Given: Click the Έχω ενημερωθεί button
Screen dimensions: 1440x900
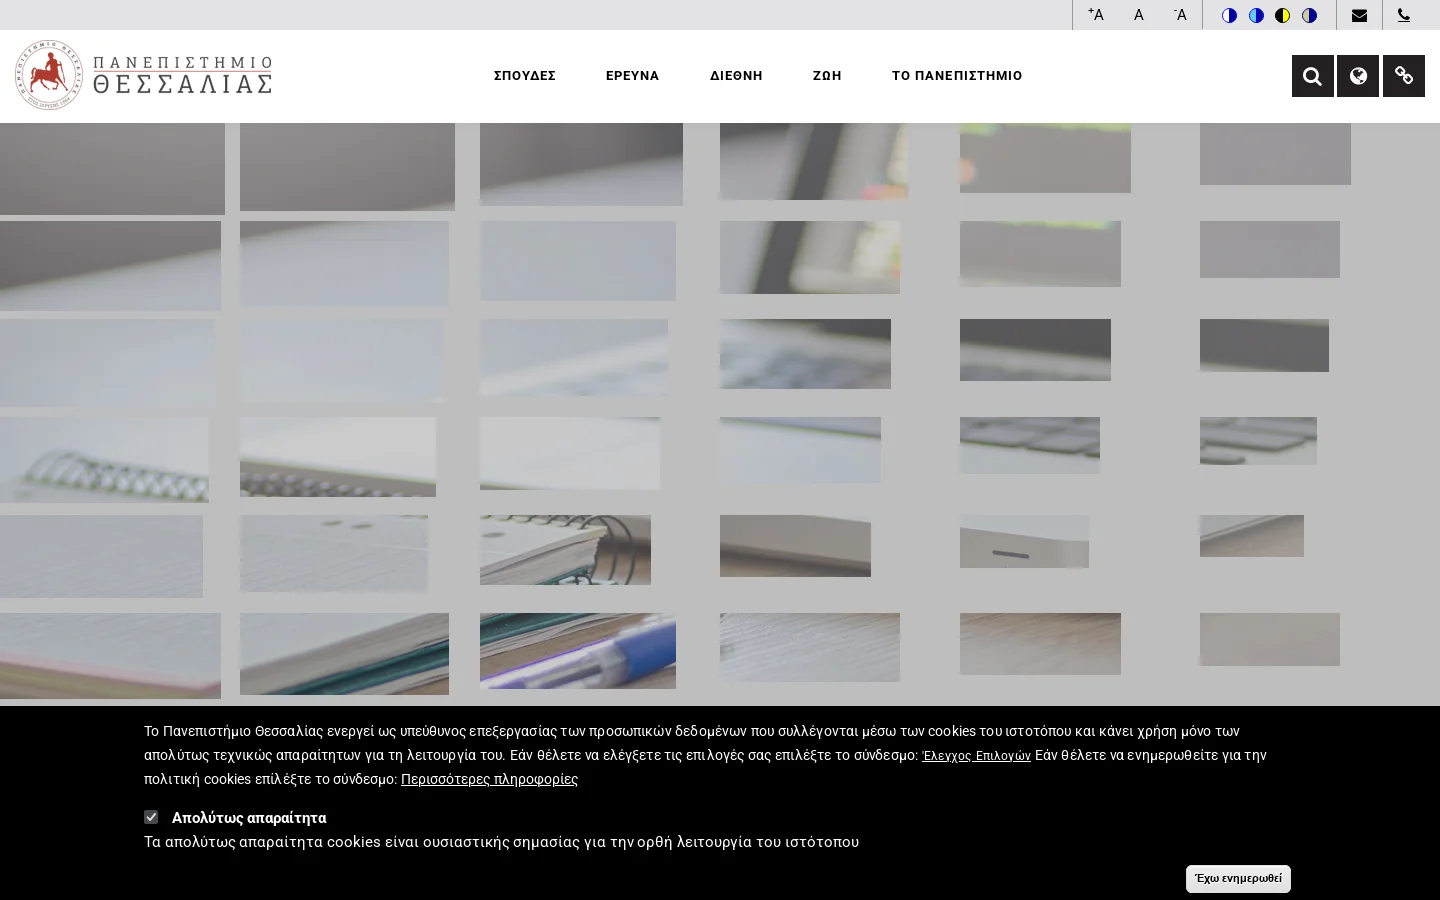Looking at the screenshot, I should tap(1238, 879).
